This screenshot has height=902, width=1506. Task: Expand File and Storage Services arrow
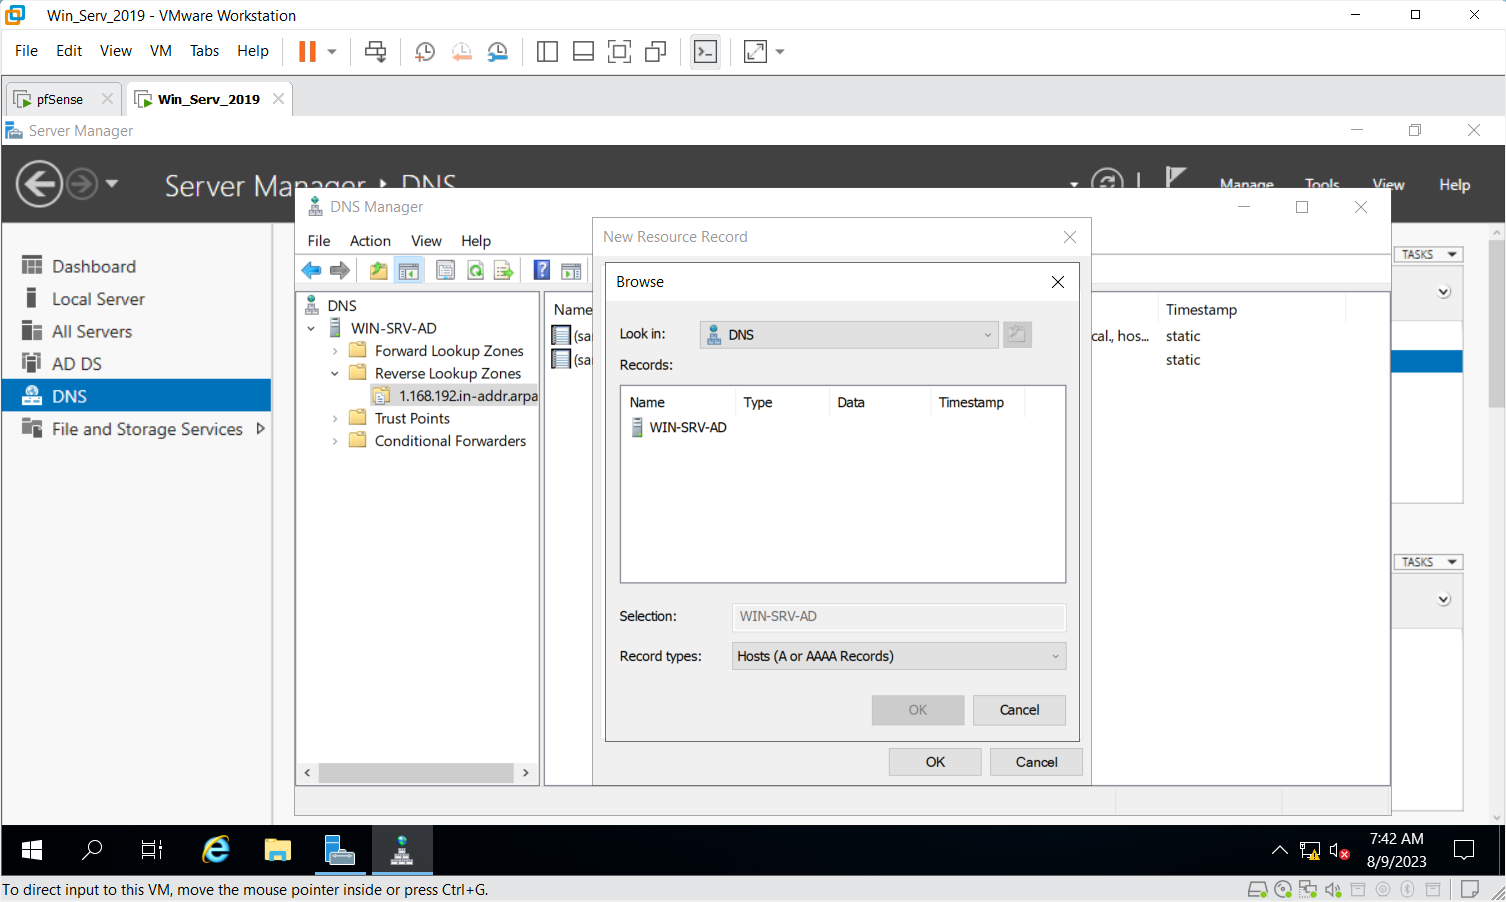pyautogui.click(x=260, y=428)
